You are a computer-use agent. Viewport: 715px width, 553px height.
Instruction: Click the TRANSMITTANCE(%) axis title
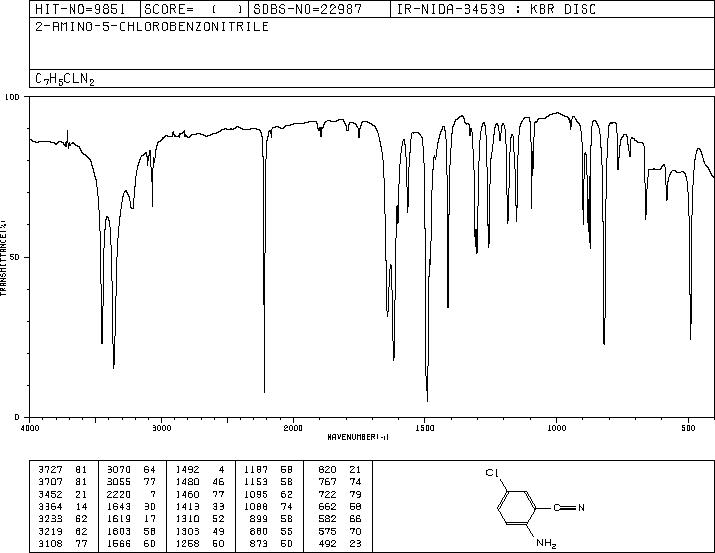coord(4,257)
